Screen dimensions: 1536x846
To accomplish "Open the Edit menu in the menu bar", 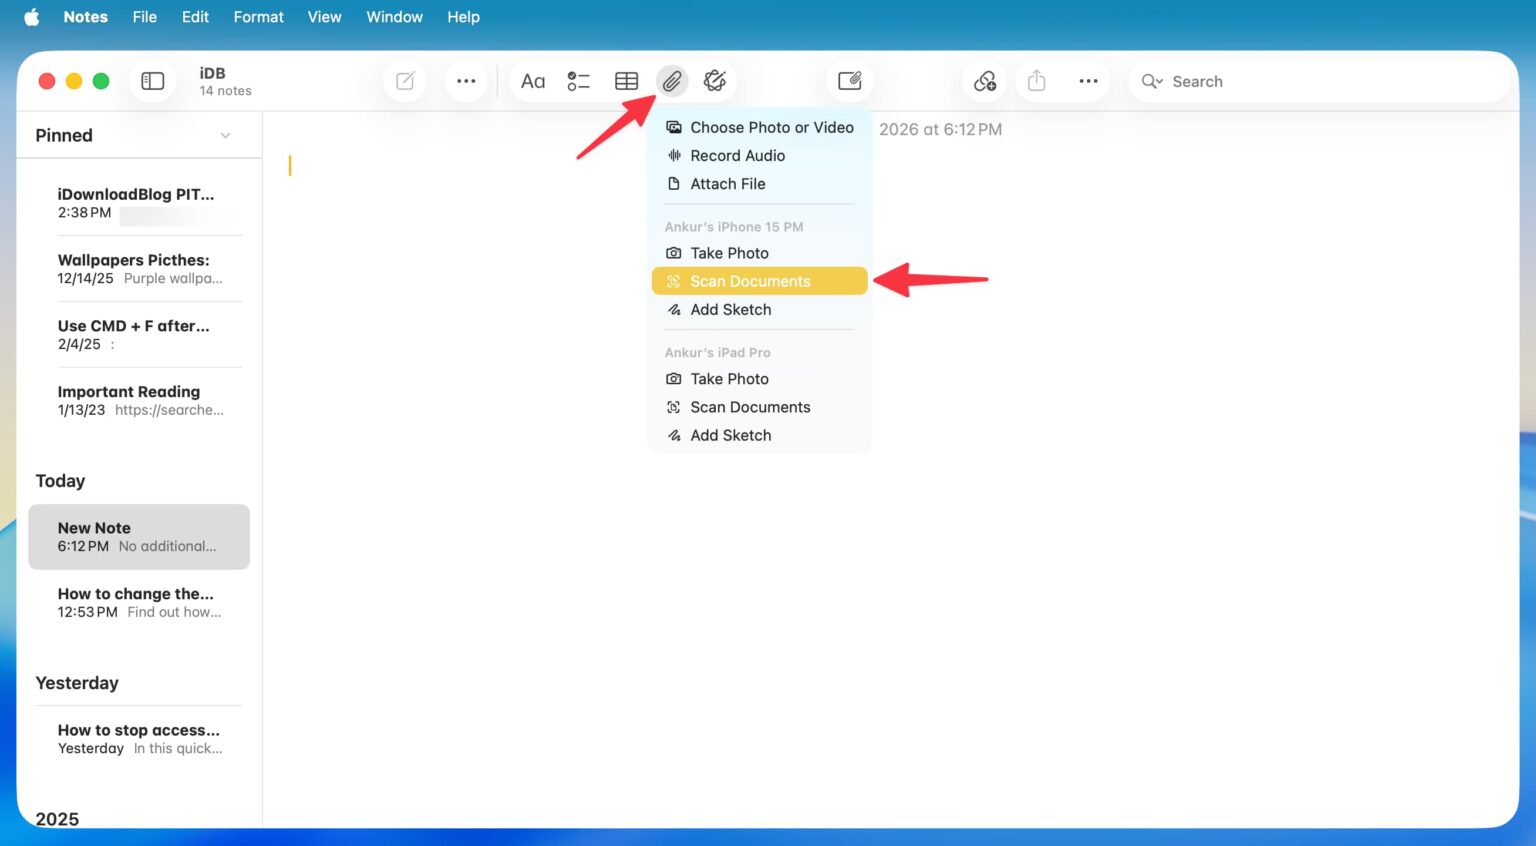I will (195, 17).
